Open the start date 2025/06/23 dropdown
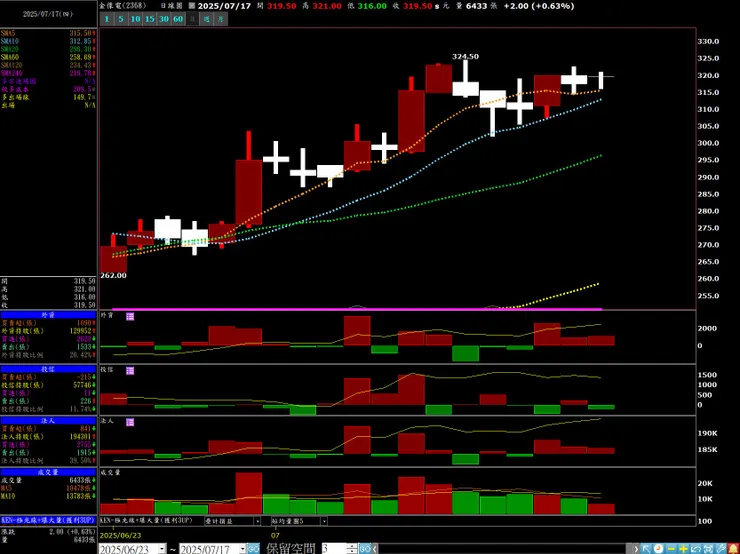This screenshot has height=554, width=740. pyautogui.click(x=162, y=549)
